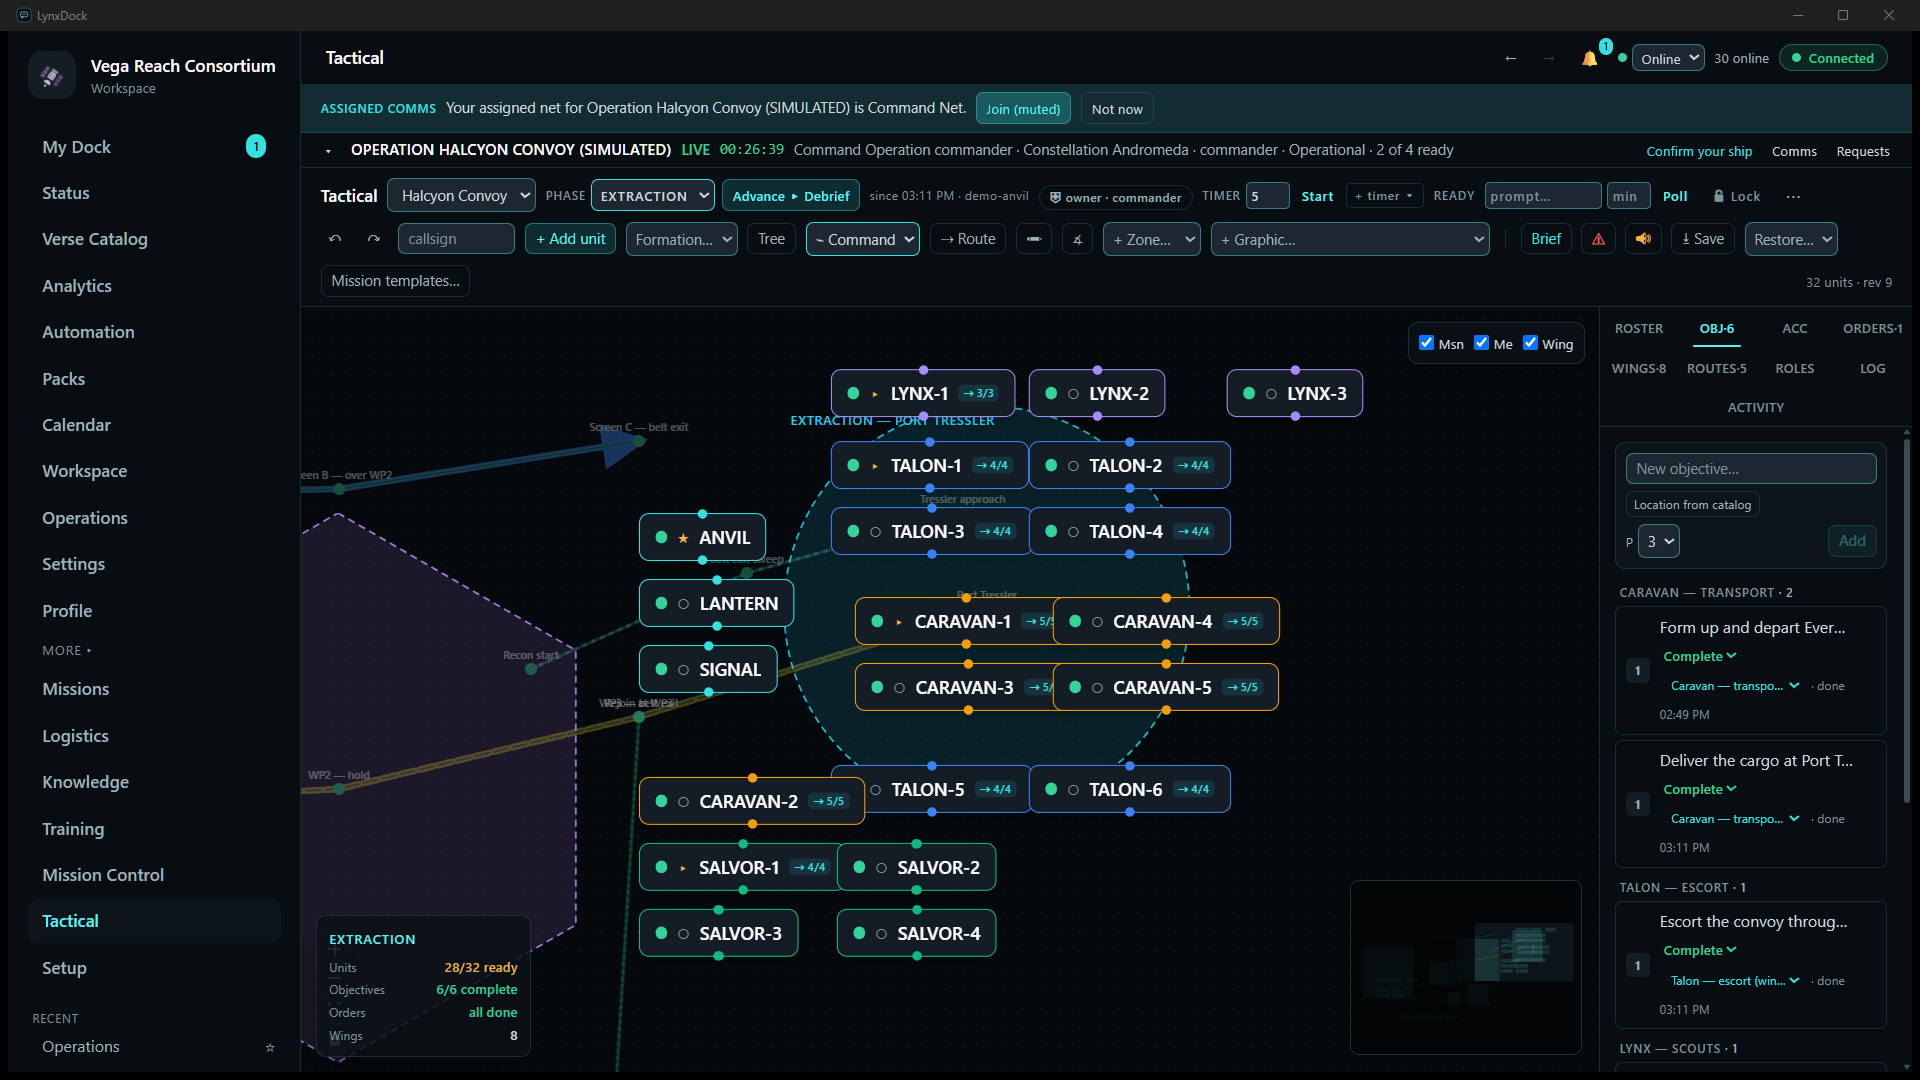Open the + Zone dropdown
Image resolution: width=1920 pixels, height=1080 pixels.
(x=1152, y=239)
